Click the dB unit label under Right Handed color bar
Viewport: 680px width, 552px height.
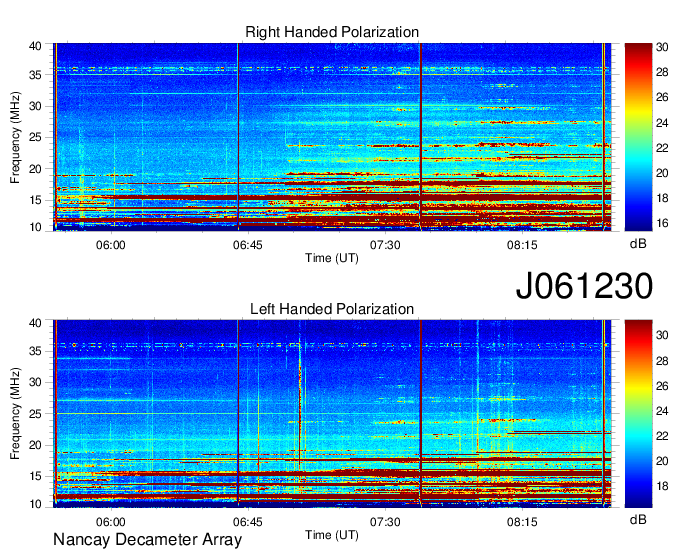coord(638,244)
